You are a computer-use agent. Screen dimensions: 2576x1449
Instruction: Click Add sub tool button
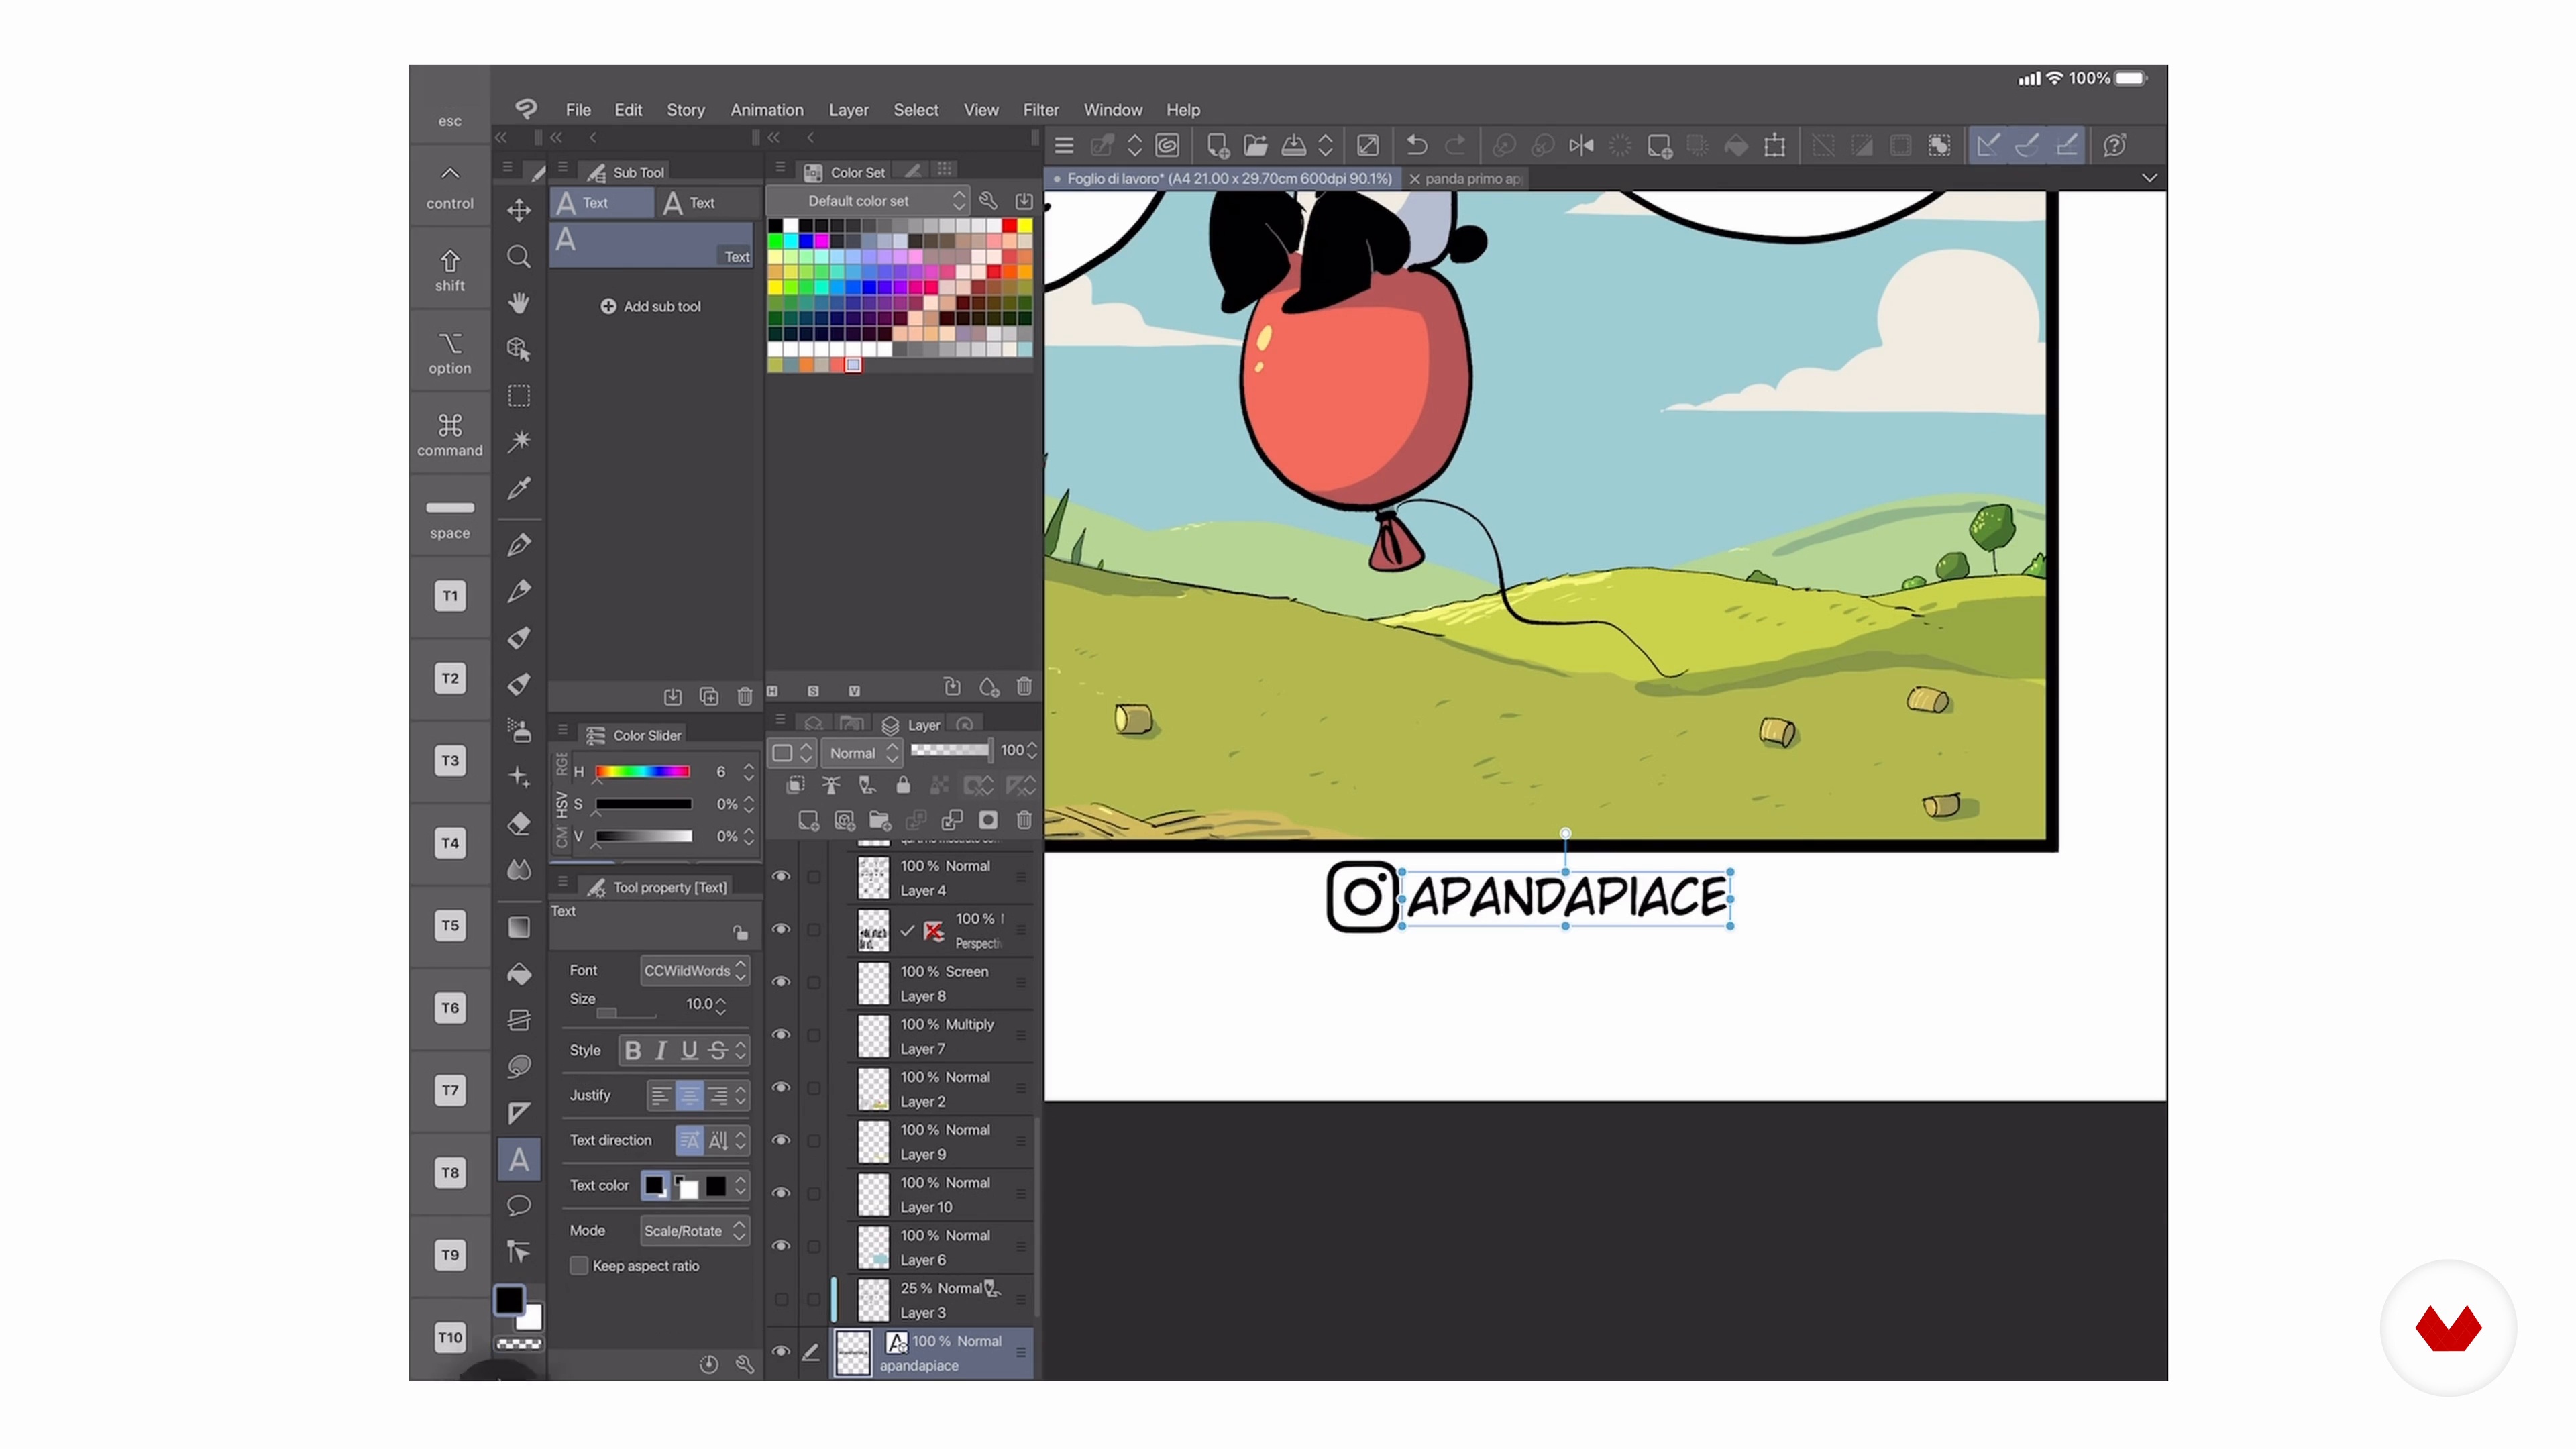[x=651, y=306]
